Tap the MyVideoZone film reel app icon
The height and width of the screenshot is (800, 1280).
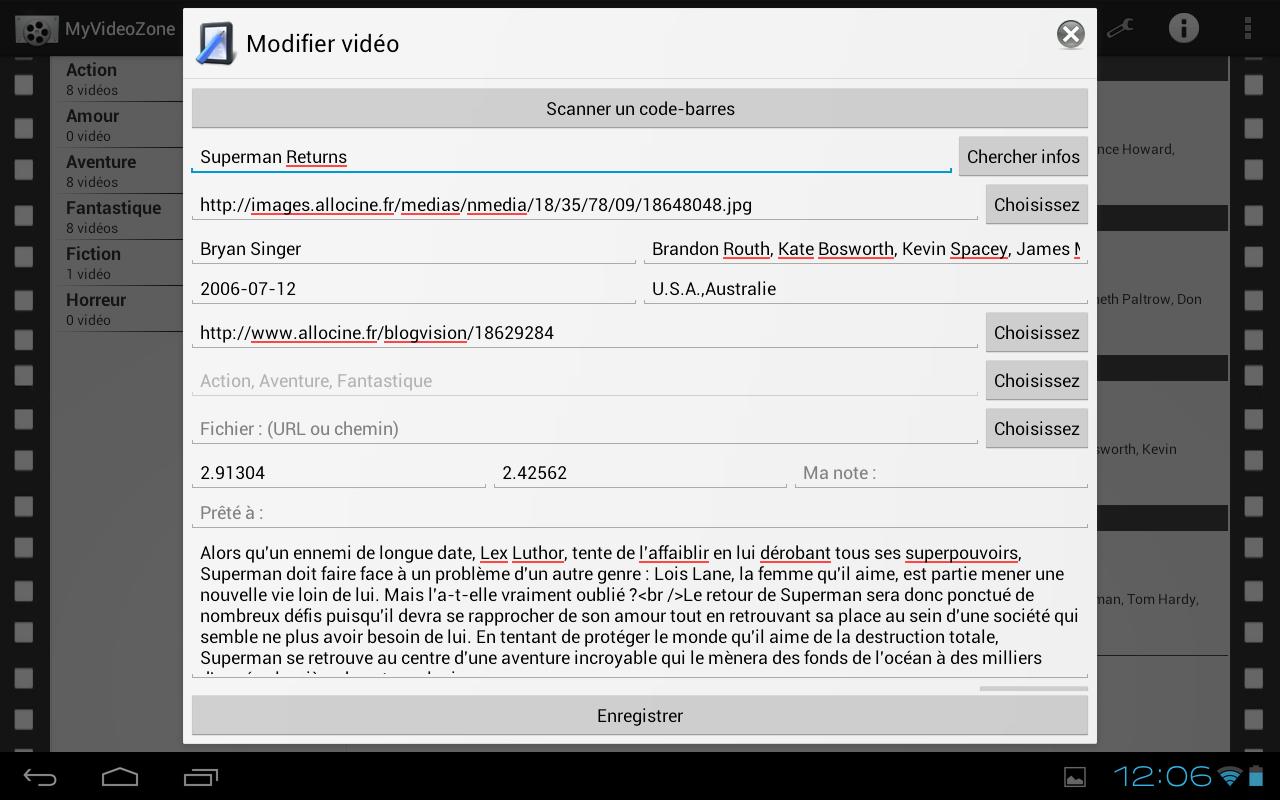coord(36,29)
